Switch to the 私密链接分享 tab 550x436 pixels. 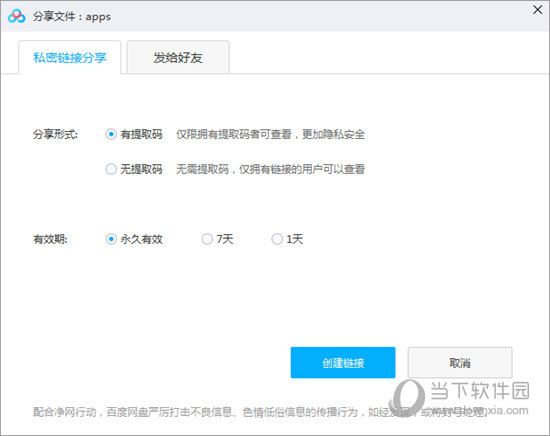pos(70,58)
